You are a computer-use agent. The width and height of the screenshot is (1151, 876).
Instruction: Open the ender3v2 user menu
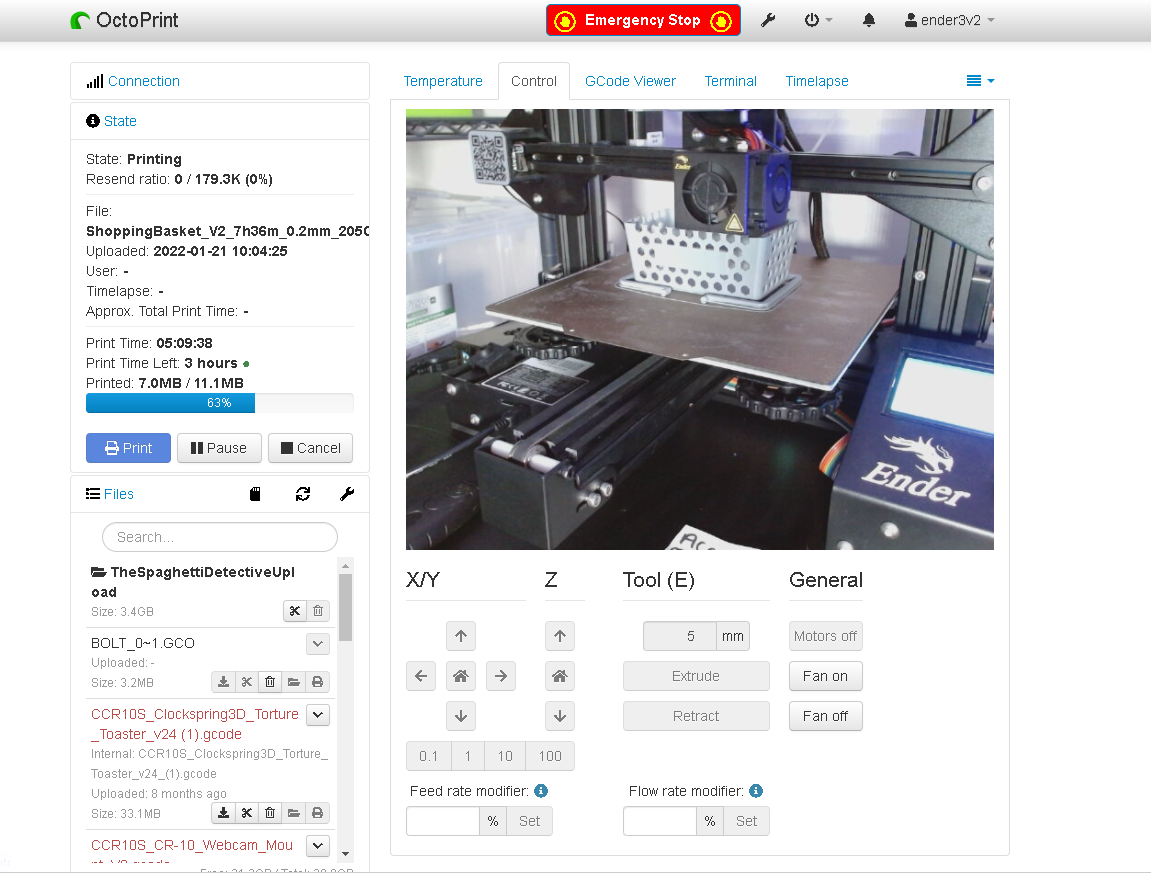[949, 21]
